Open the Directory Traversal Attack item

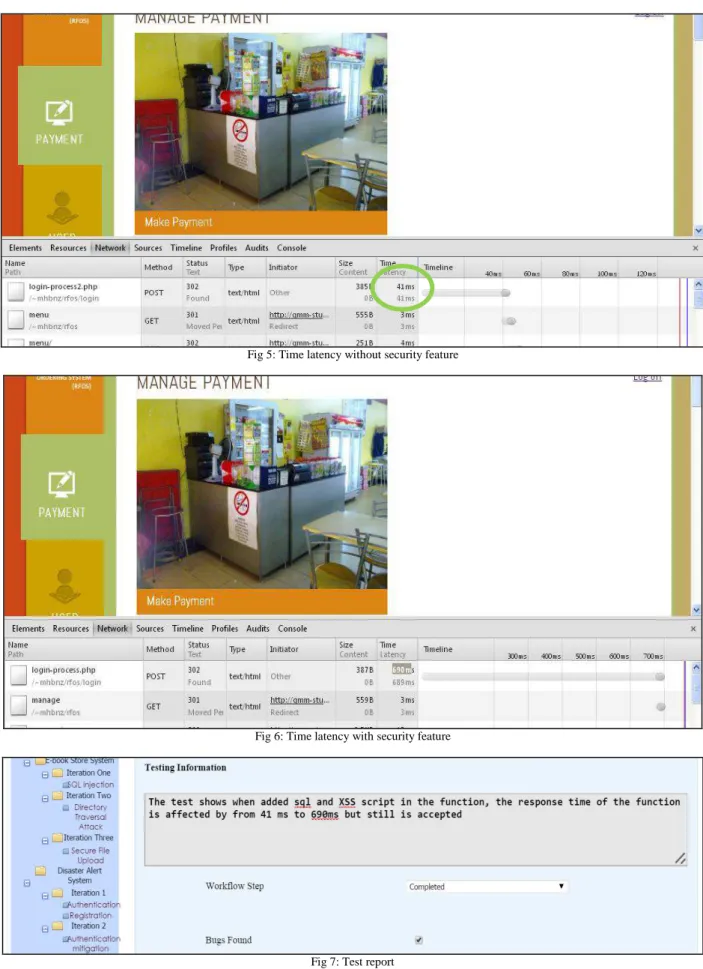pyautogui.click(x=90, y=817)
